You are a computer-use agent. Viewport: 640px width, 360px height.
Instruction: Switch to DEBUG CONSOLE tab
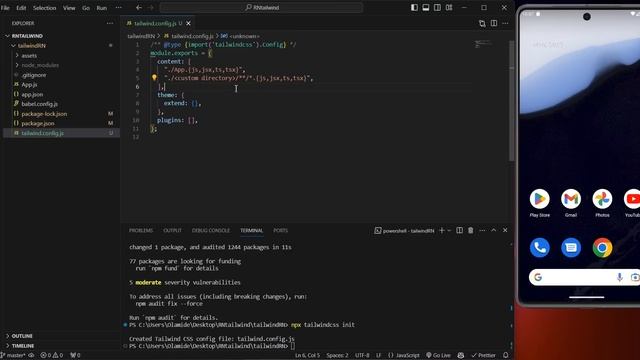(x=211, y=231)
